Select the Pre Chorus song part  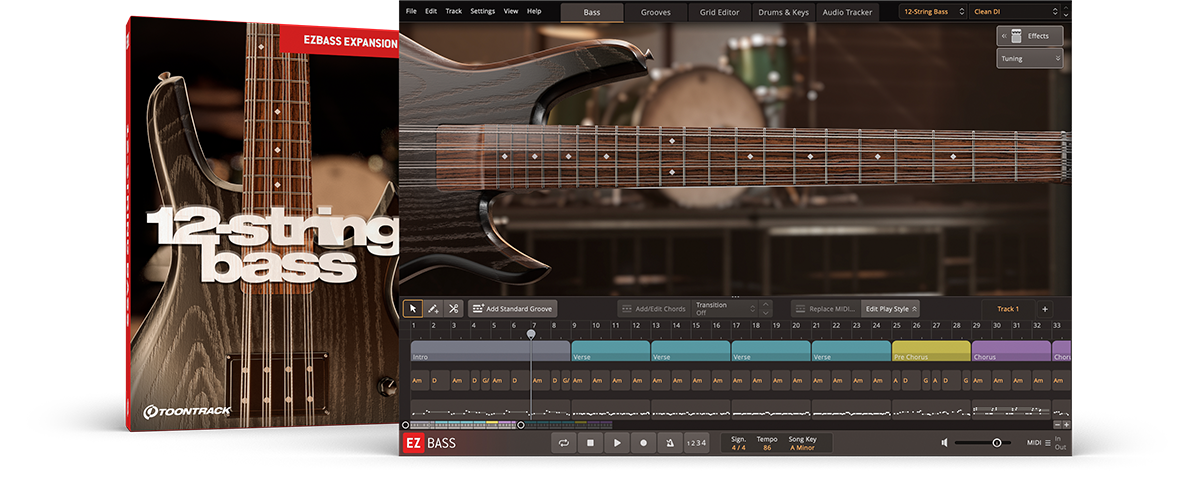pyautogui.click(x=931, y=351)
